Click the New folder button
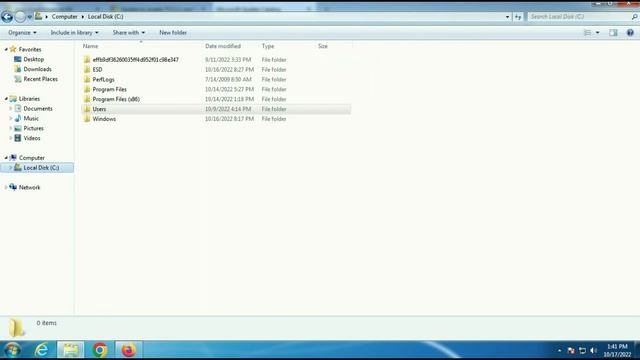The height and width of the screenshot is (360, 640). 173,33
